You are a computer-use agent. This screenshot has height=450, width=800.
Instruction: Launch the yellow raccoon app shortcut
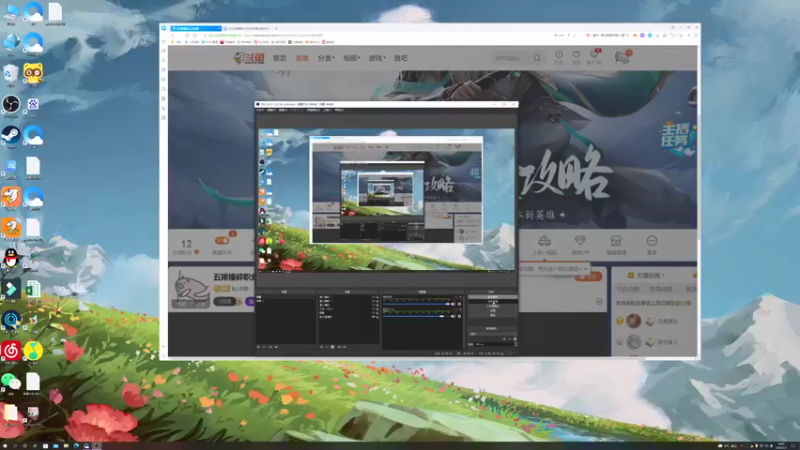33,74
